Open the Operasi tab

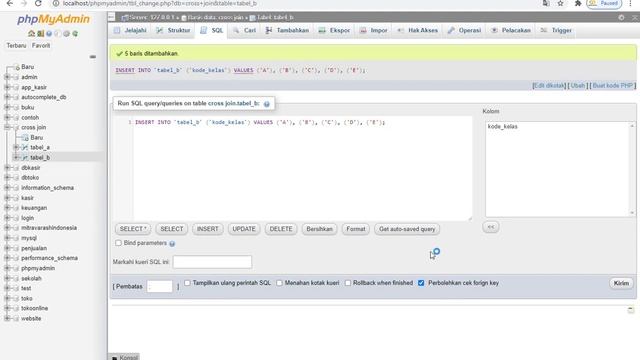pyautogui.click(x=464, y=30)
